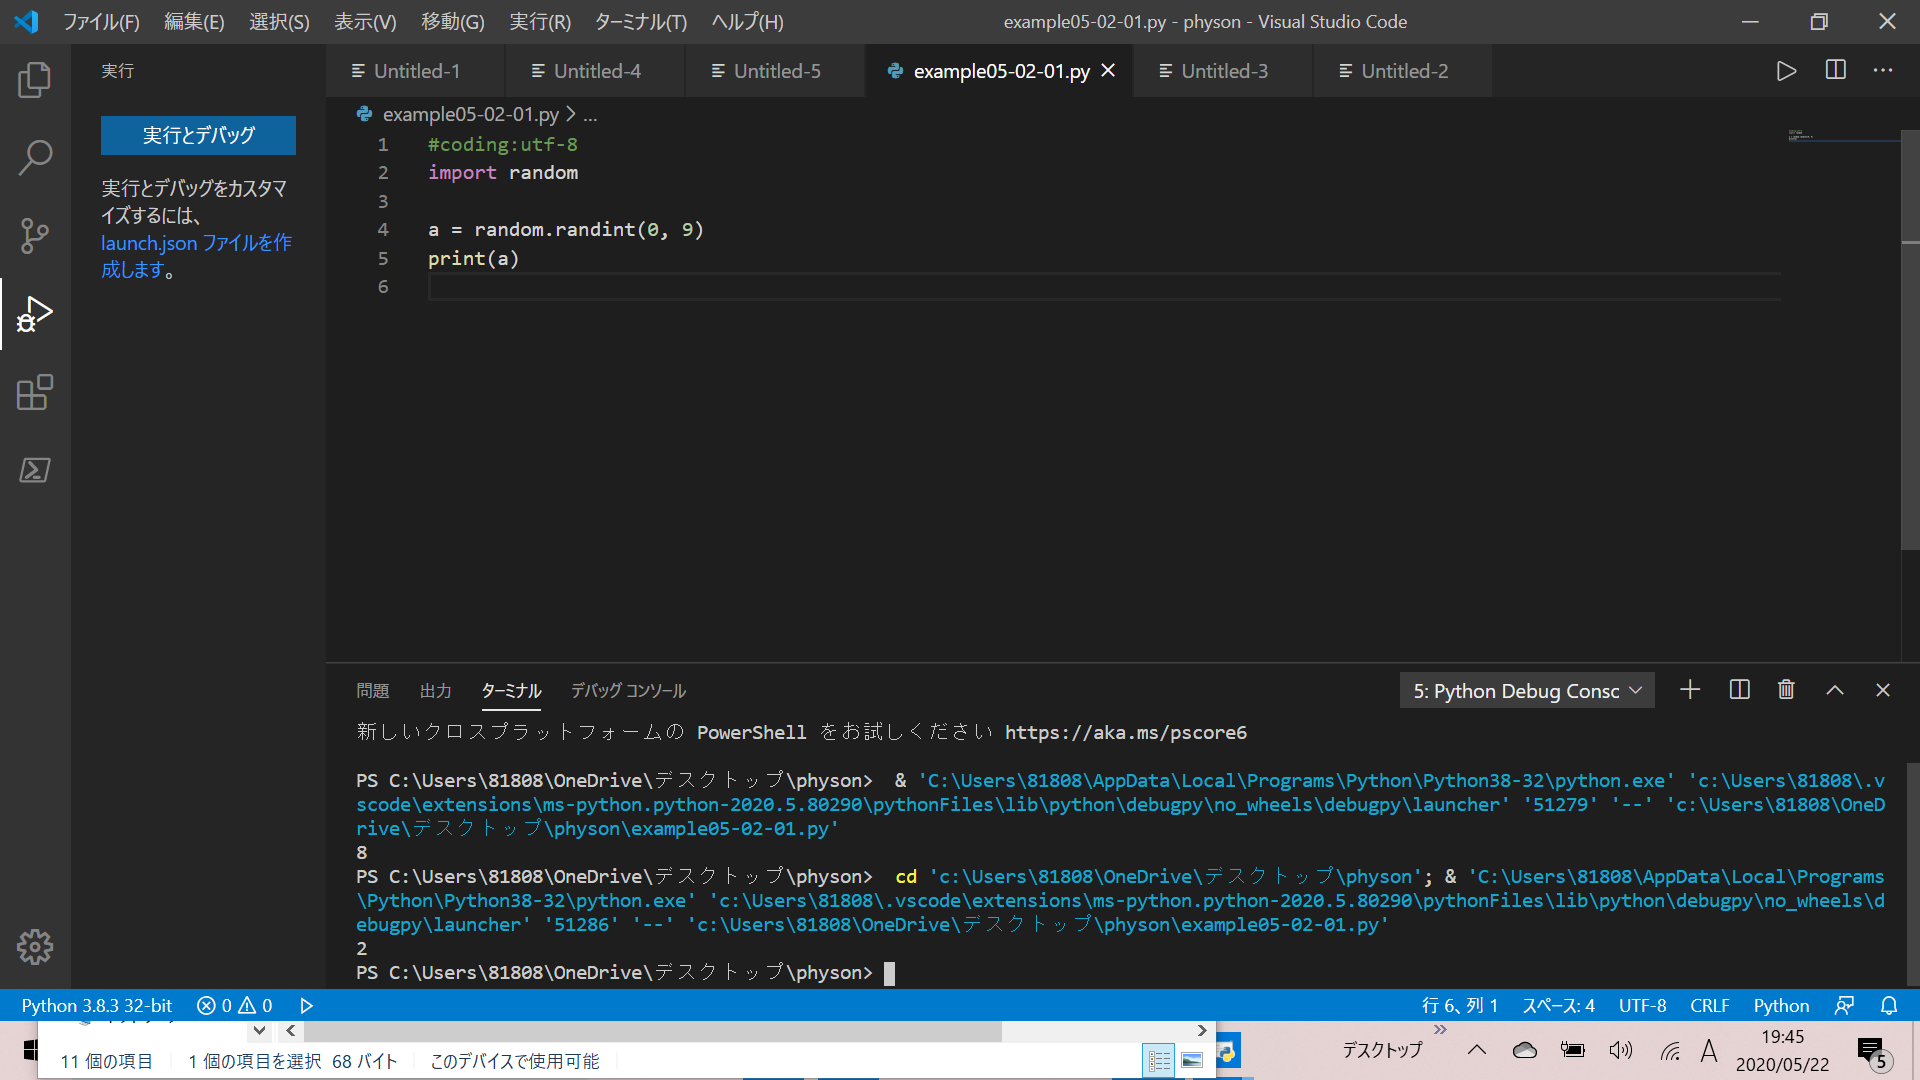Maximize the panel size with chevron
This screenshot has width=1920, height=1080.
pyautogui.click(x=1835, y=690)
